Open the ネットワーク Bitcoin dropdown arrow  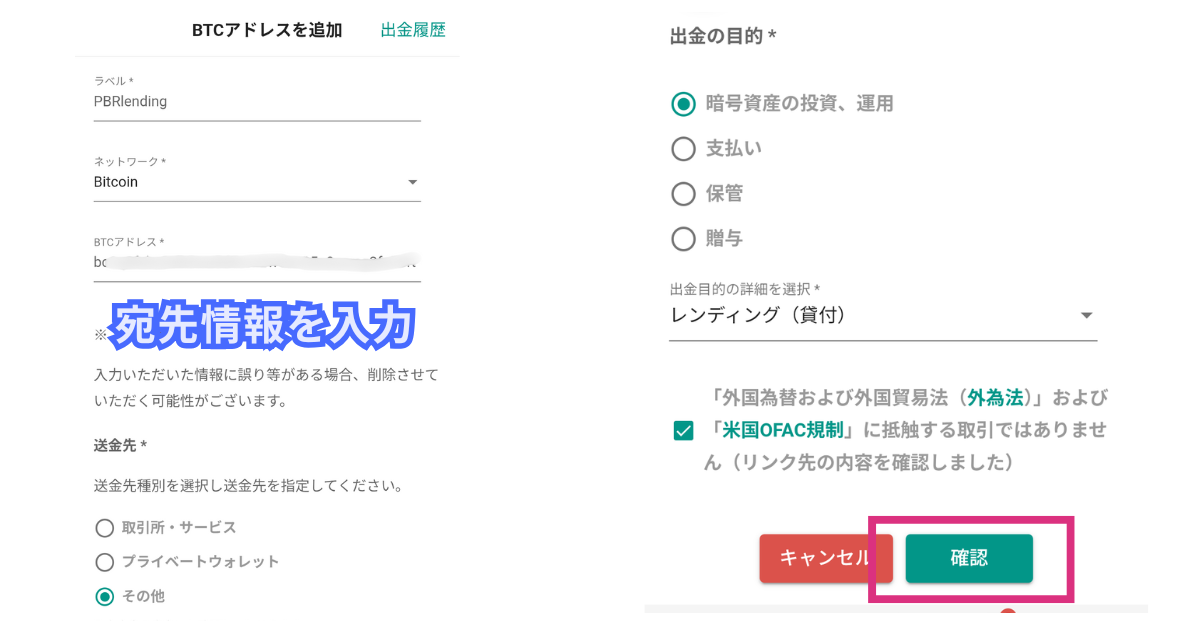pyautogui.click(x=412, y=183)
